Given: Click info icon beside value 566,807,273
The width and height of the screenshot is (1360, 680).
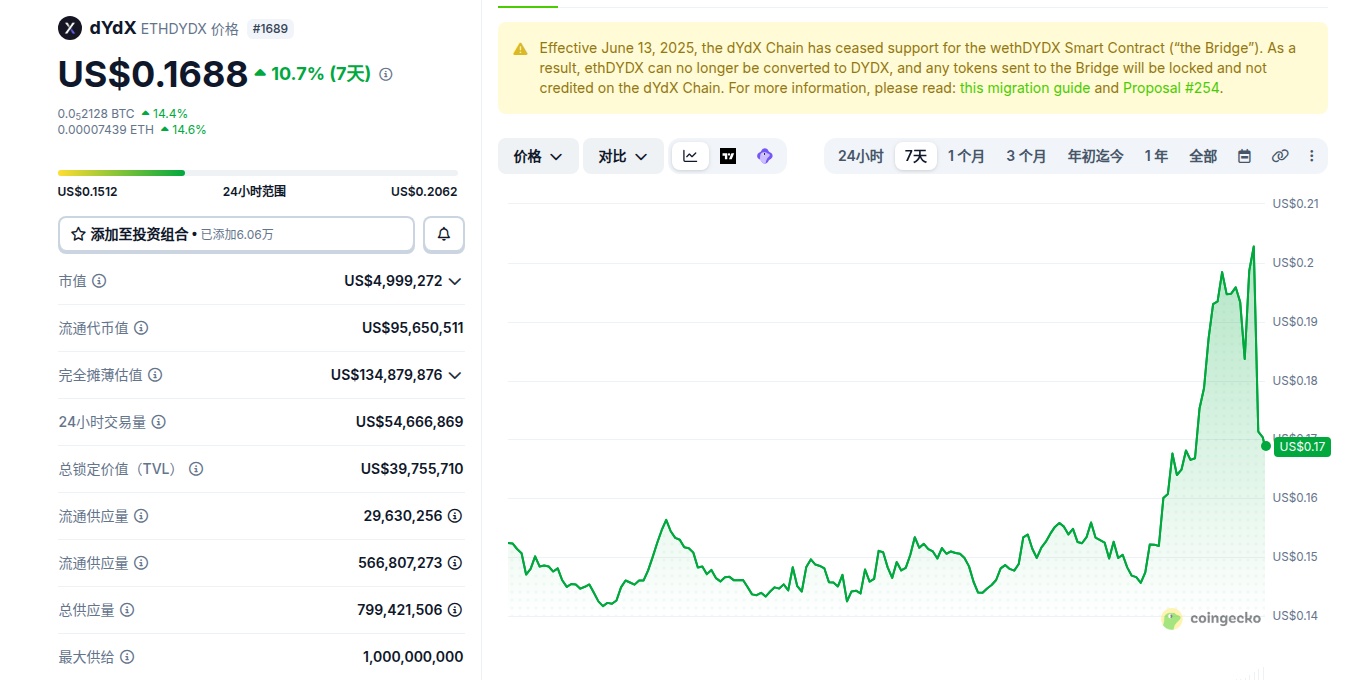Looking at the screenshot, I should [455, 563].
